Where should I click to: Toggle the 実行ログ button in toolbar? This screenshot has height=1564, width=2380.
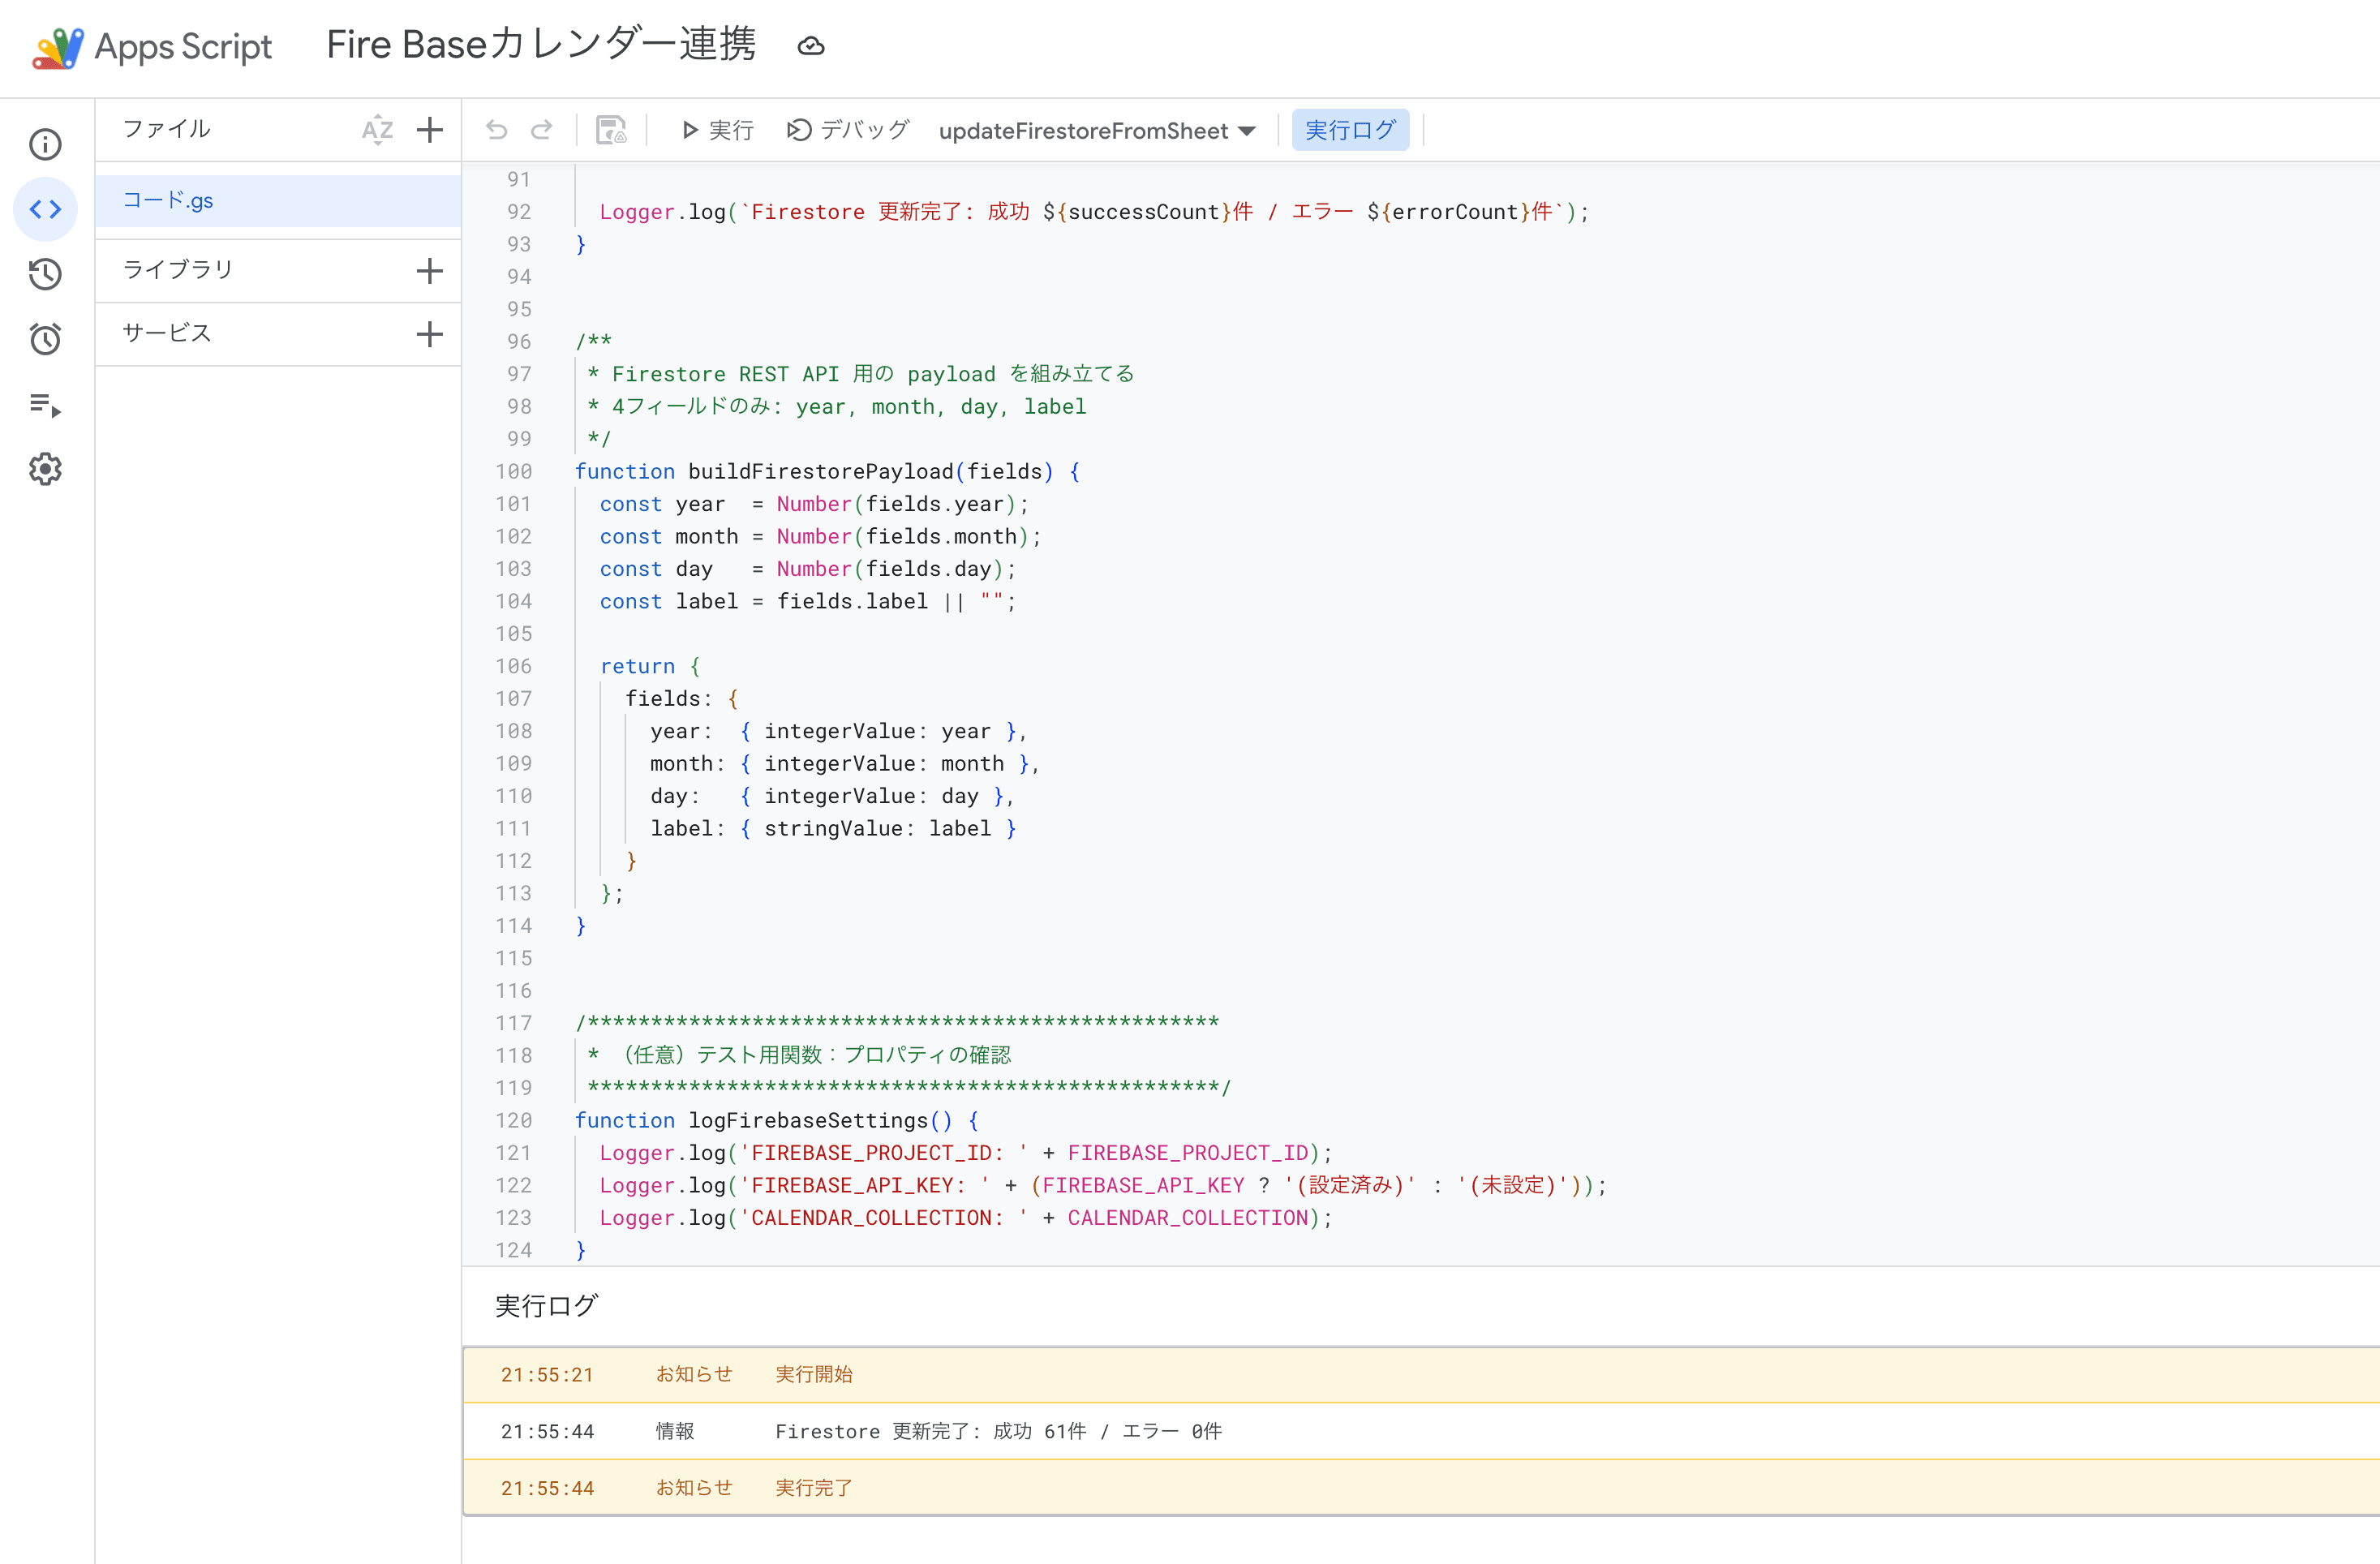[x=1350, y=130]
